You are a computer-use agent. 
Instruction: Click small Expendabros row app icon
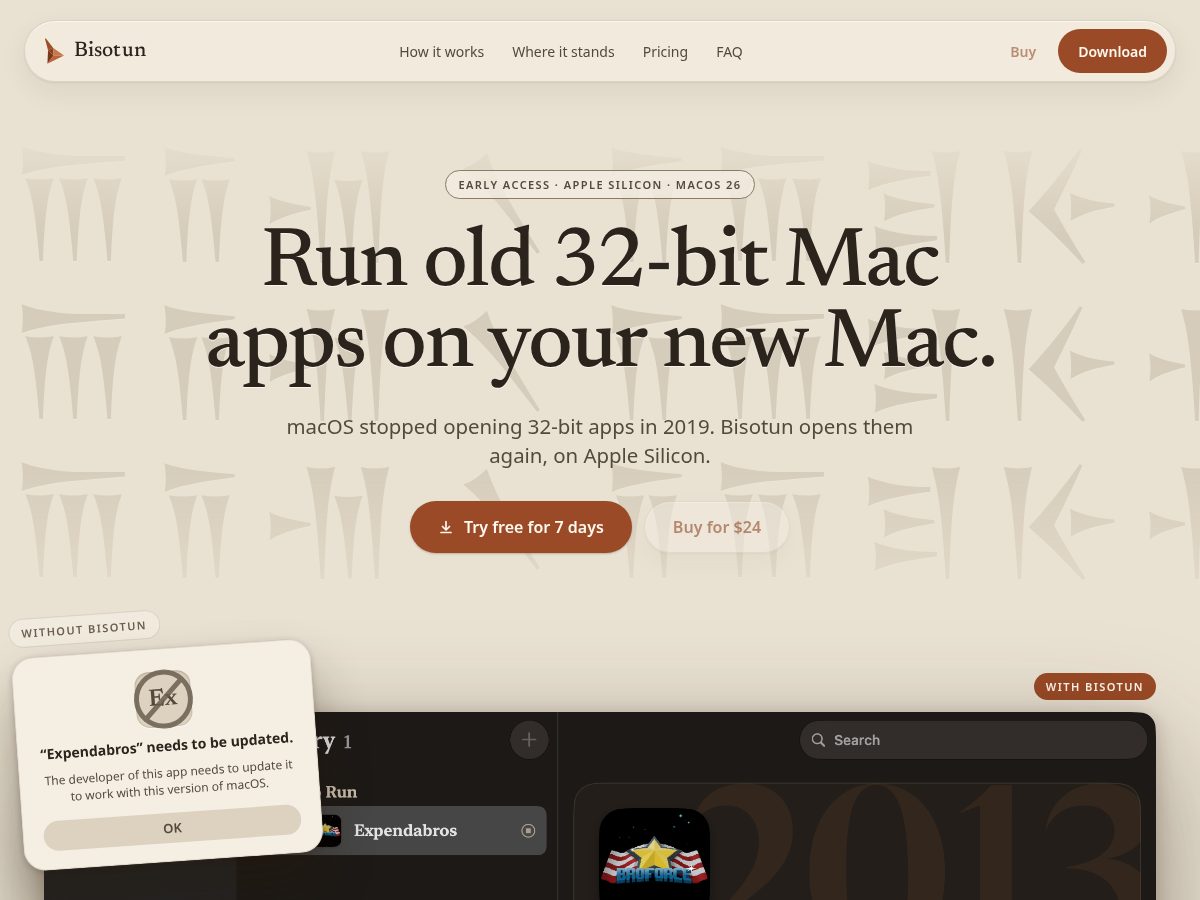[327, 830]
